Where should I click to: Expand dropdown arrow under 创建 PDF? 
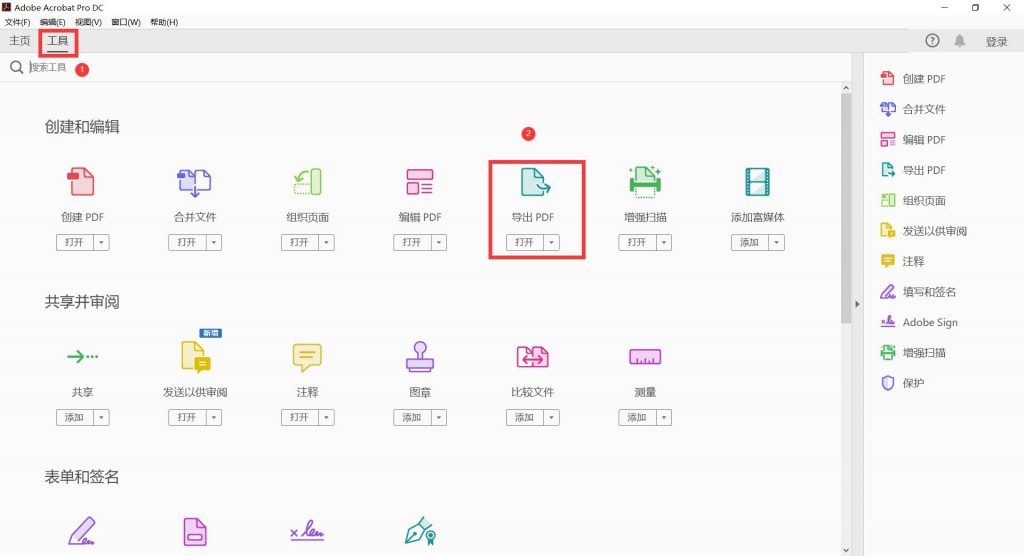(x=101, y=242)
